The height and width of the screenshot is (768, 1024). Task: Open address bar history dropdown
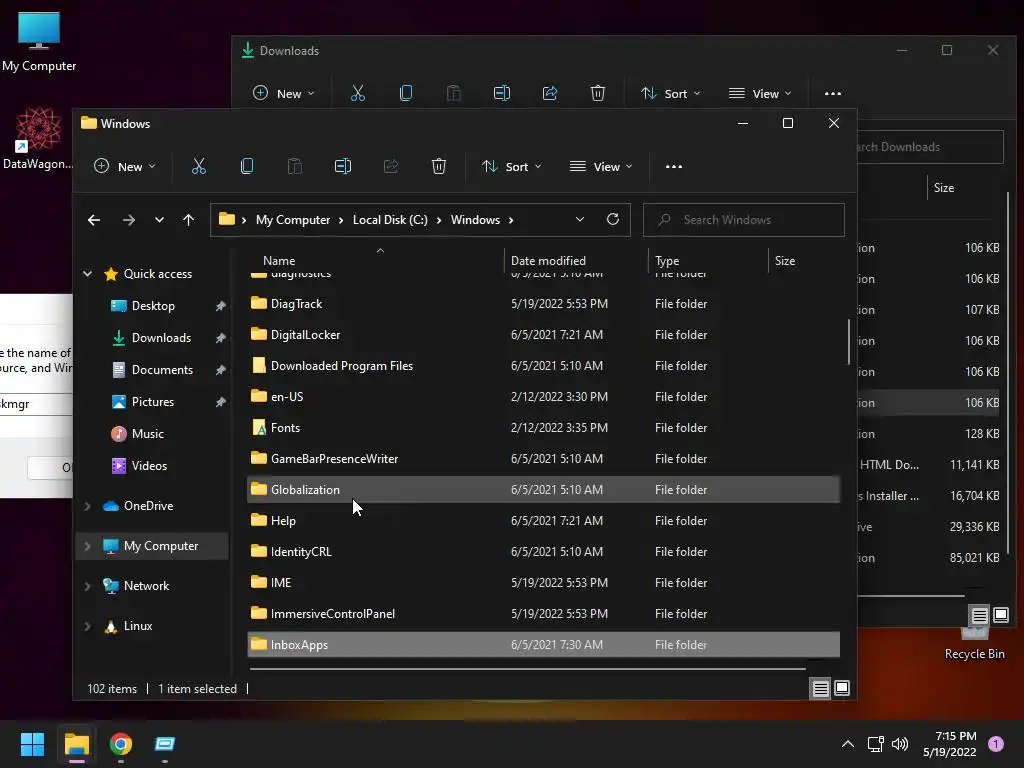[x=580, y=219]
